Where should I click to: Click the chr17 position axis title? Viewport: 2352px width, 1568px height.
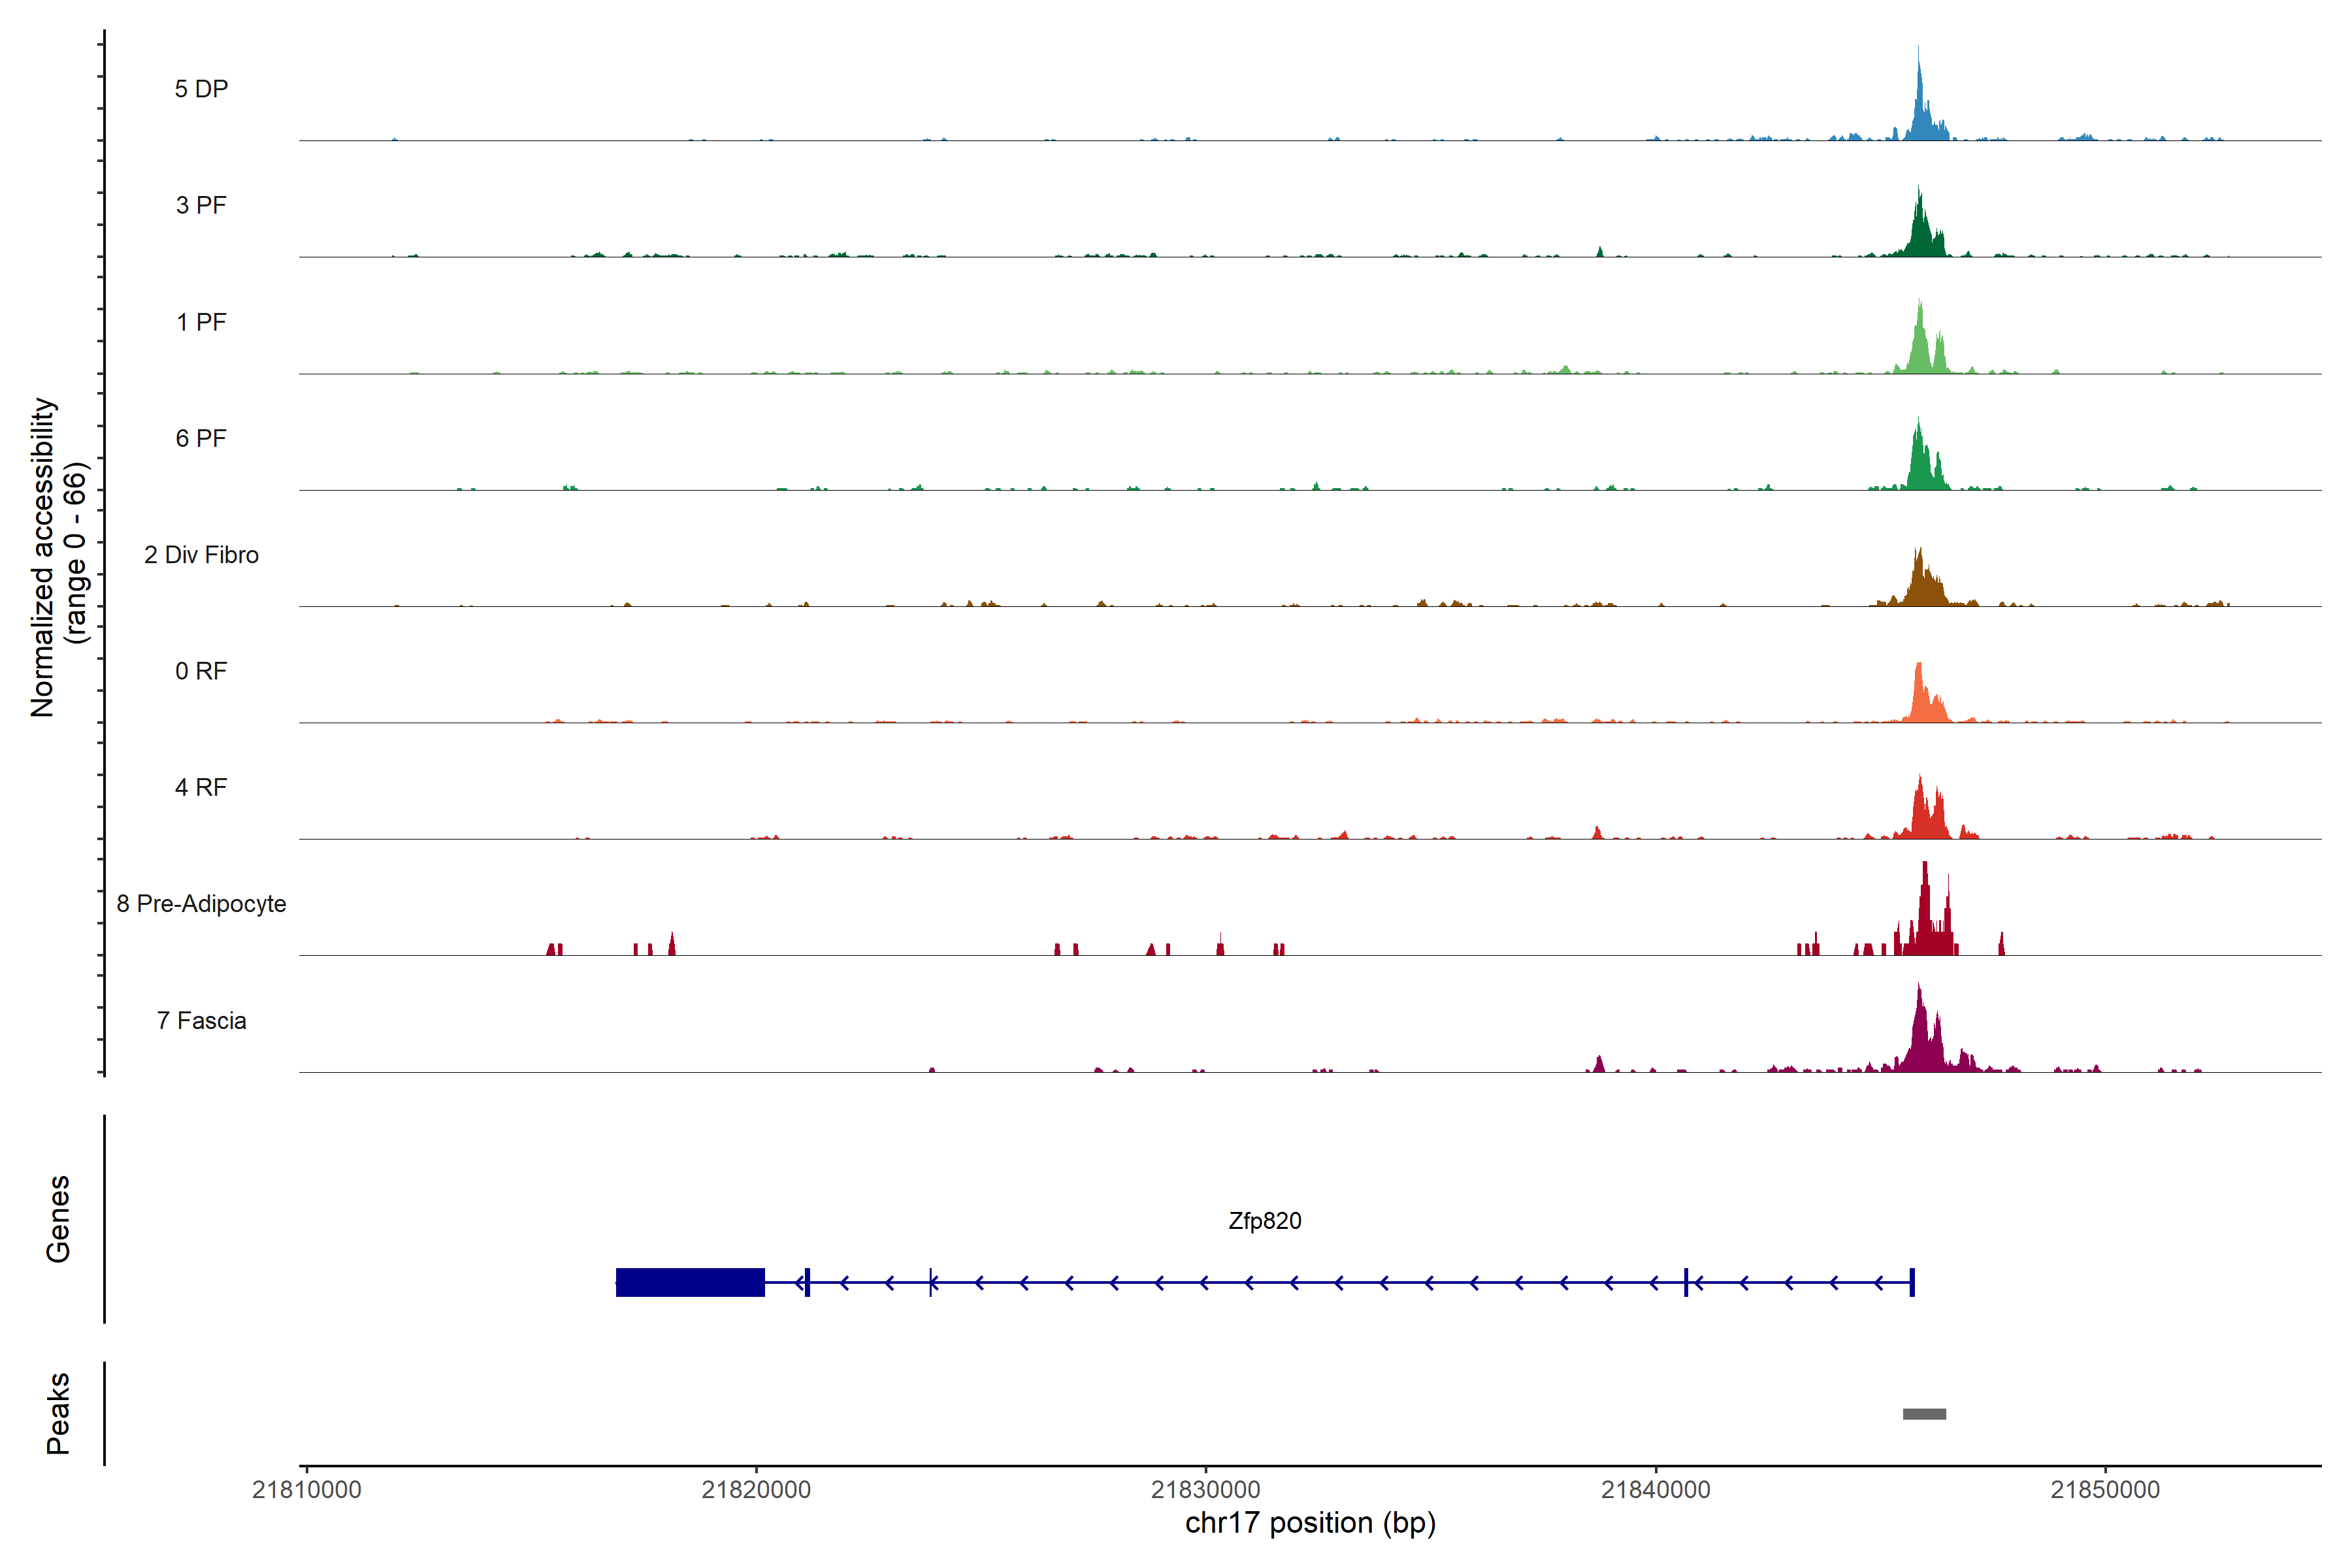pyautogui.click(x=1310, y=1523)
